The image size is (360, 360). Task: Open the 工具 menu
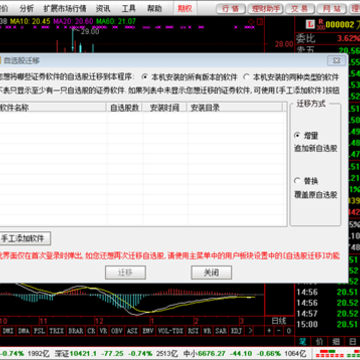pyautogui.click(x=128, y=8)
